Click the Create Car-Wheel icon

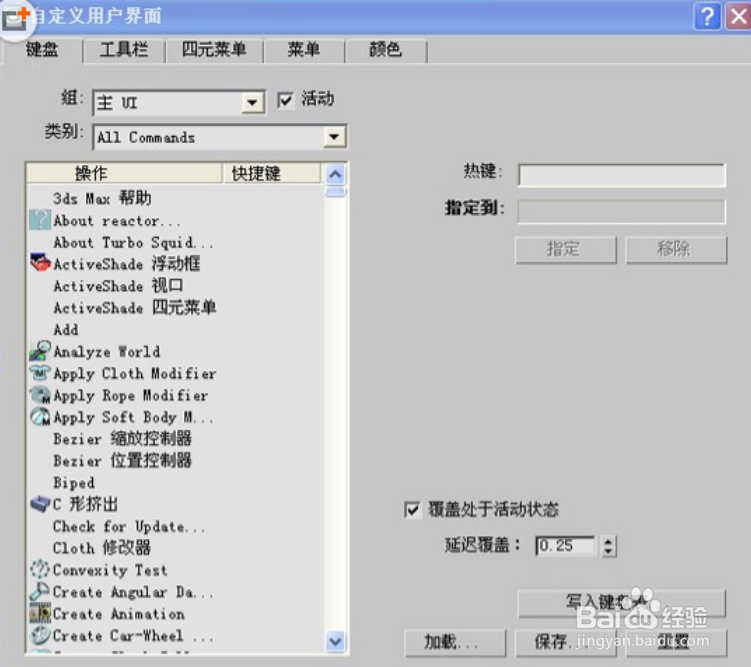tap(40, 635)
